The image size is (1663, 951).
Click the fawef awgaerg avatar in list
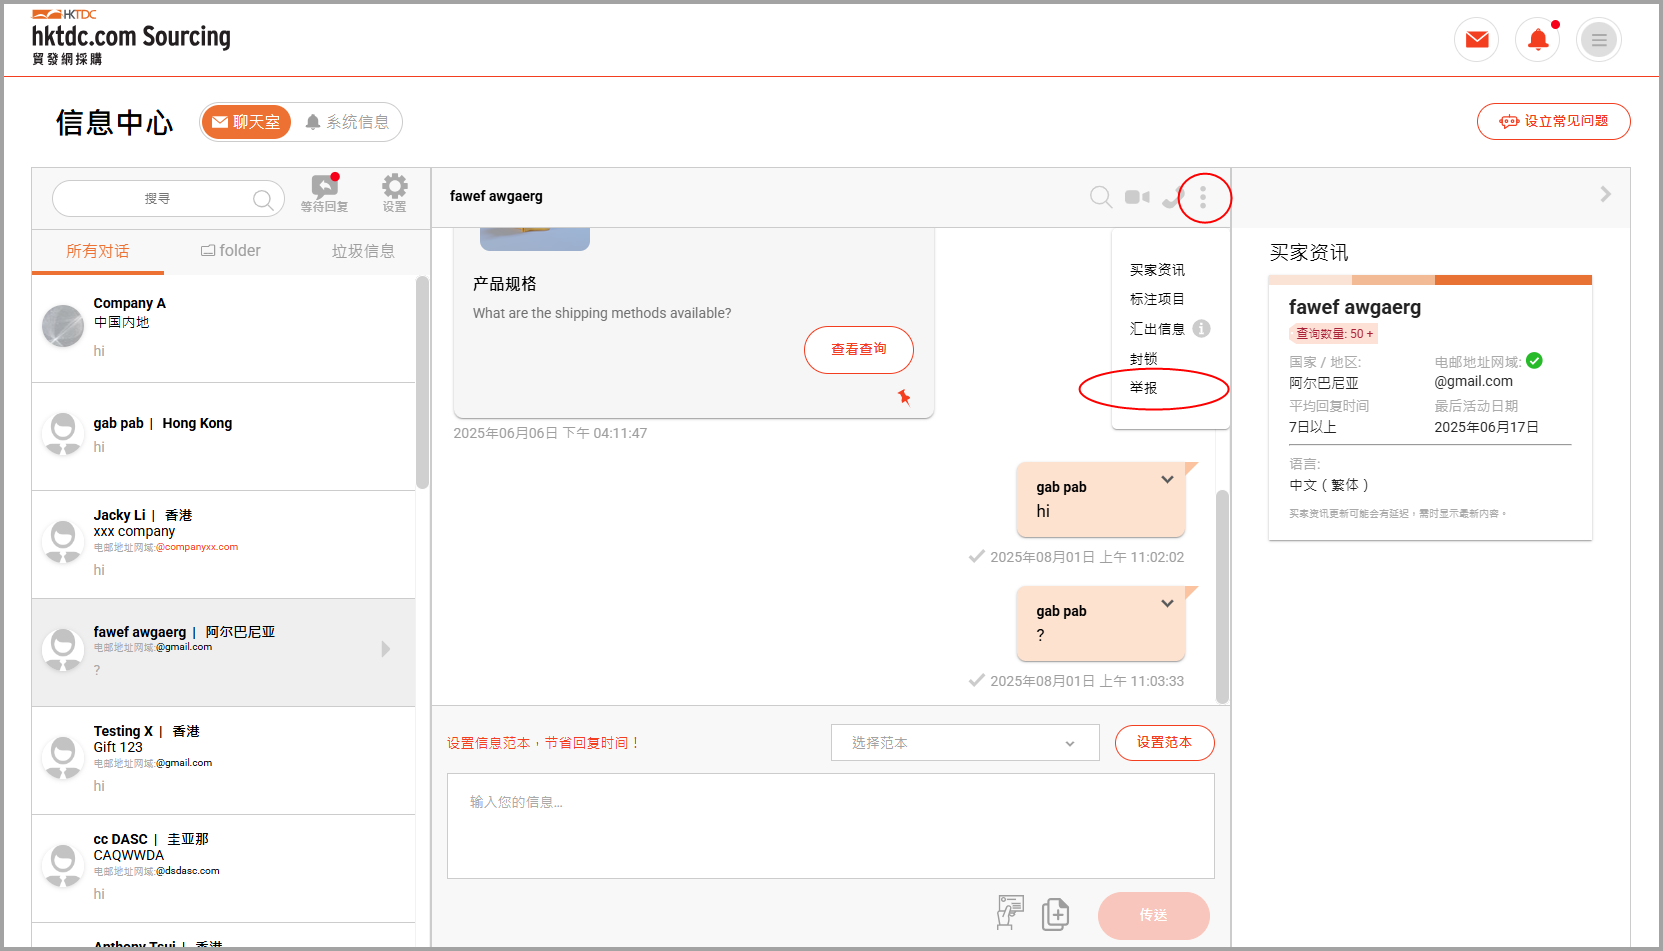[63, 650]
